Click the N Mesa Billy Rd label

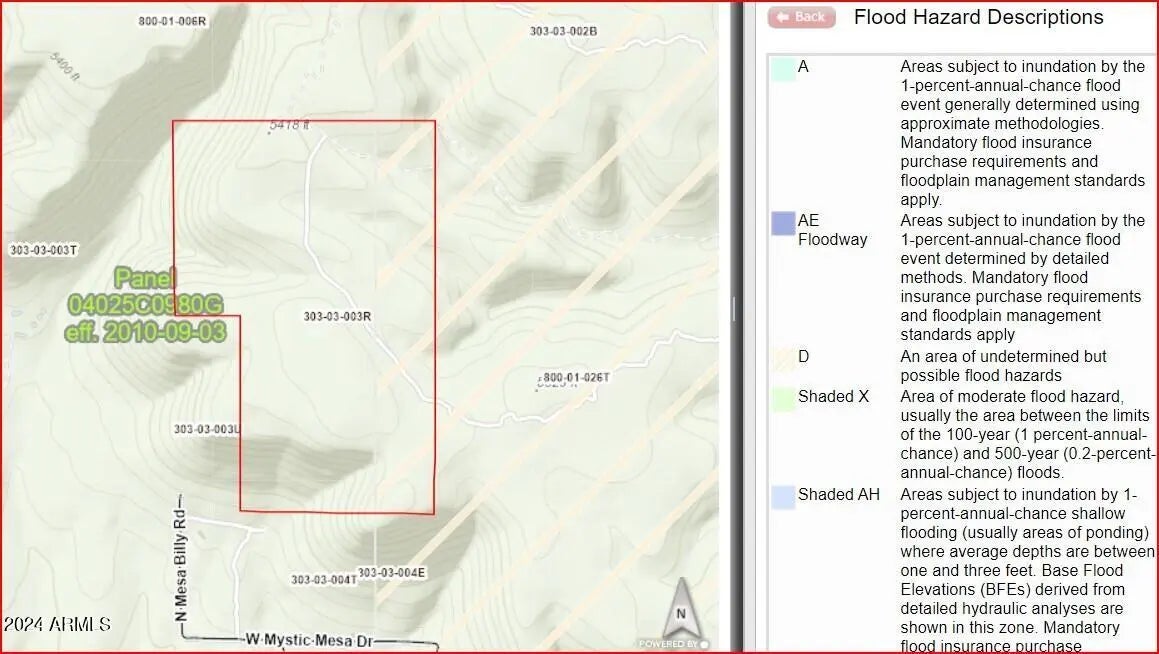[x=181, y=557]
